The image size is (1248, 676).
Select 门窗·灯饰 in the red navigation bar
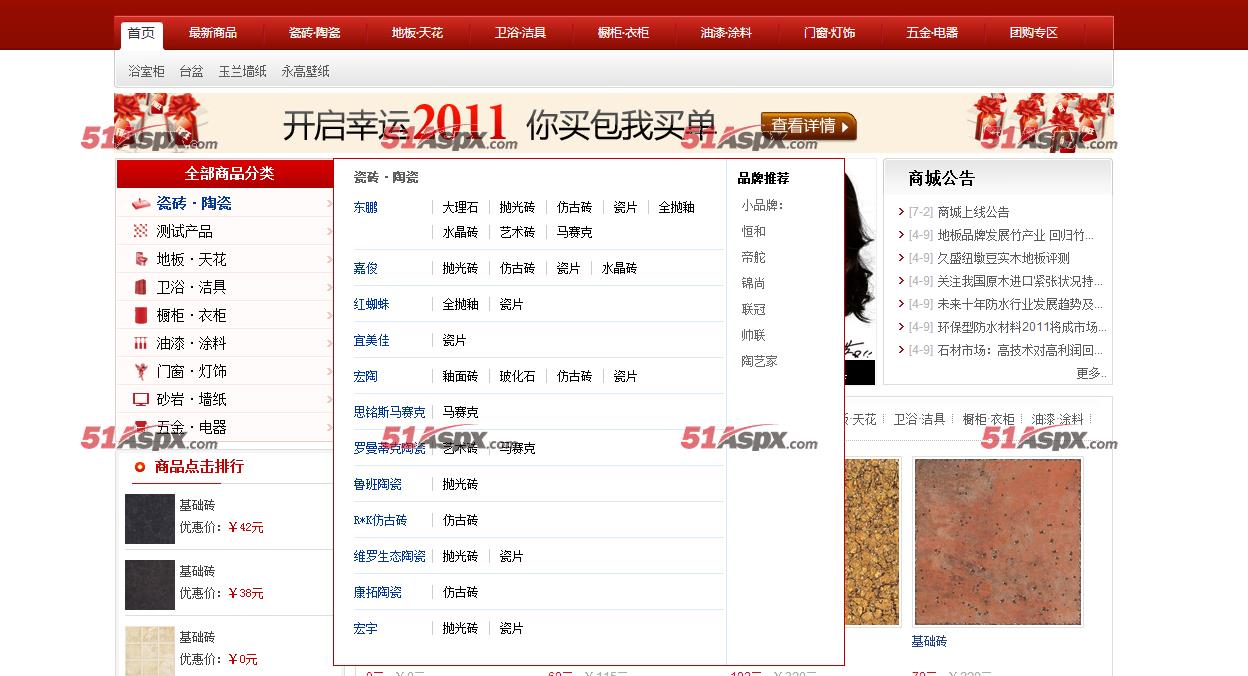point(830,33)
